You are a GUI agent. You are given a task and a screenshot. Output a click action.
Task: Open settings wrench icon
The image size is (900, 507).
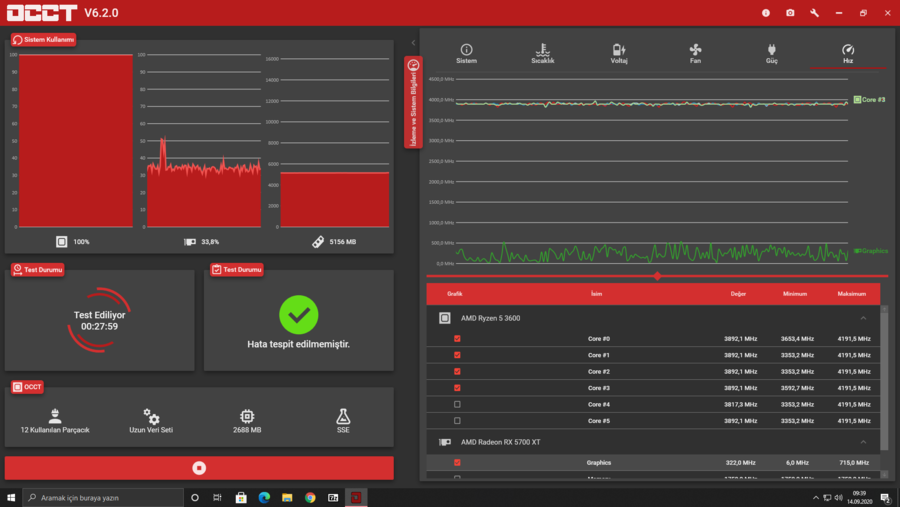click(x=814, y=13)
